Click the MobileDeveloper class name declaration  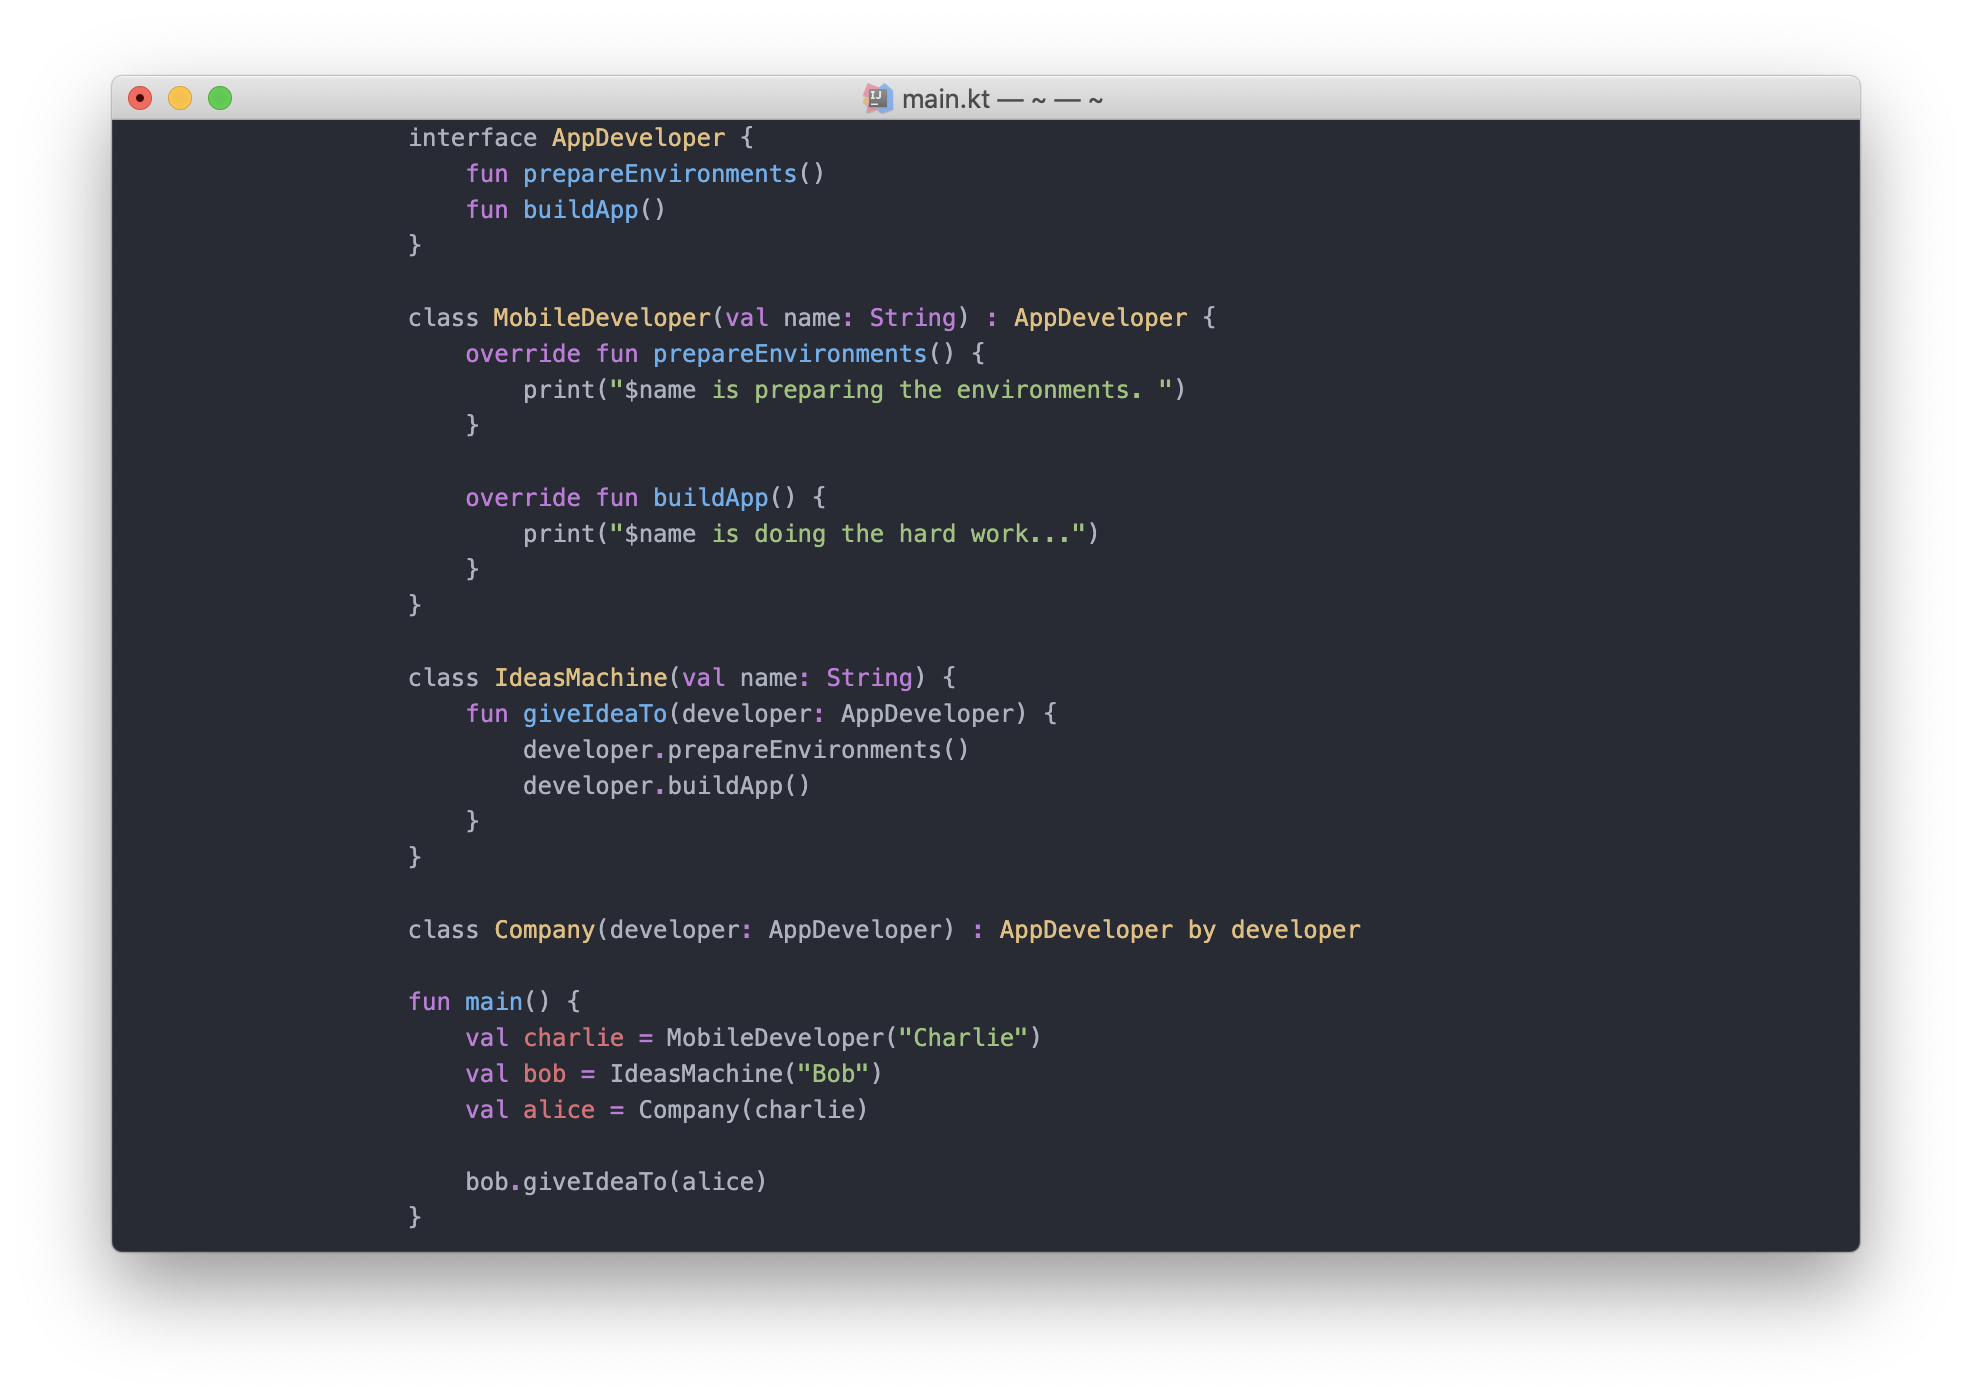pos(601,318)
